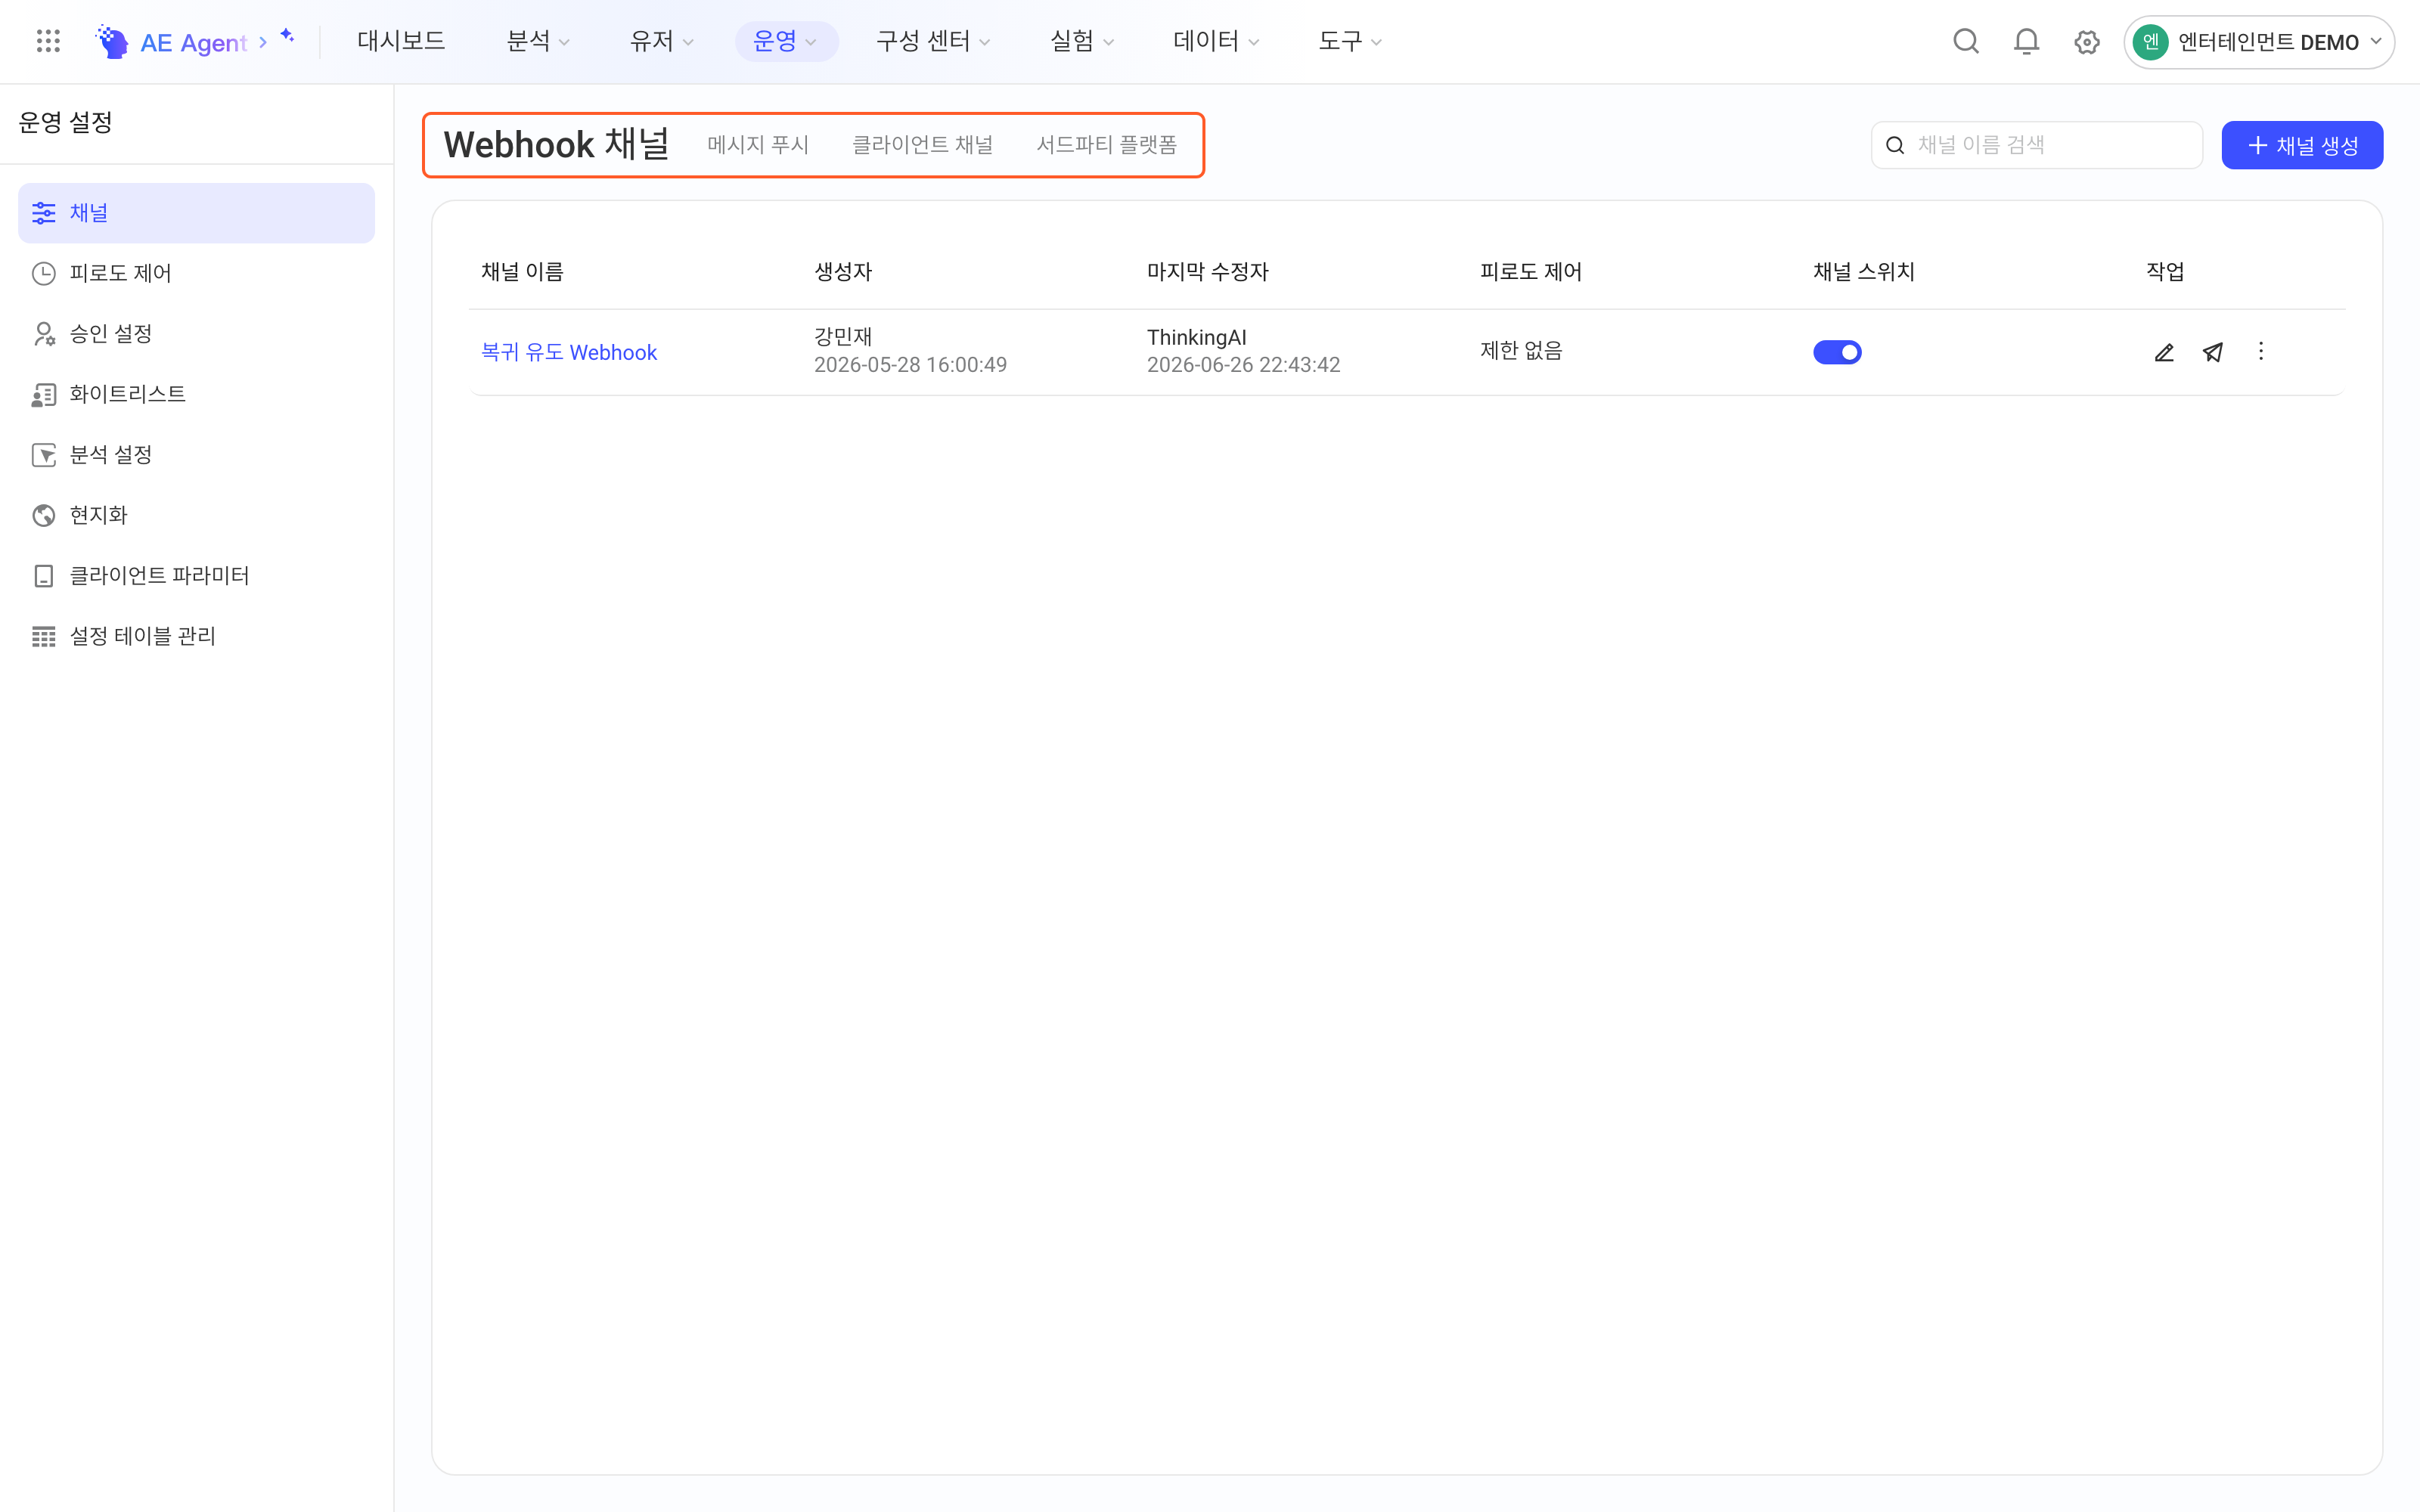
Task: Open 클라이언트 파라미터 in the sidebar
Action: tap(196, 576)
